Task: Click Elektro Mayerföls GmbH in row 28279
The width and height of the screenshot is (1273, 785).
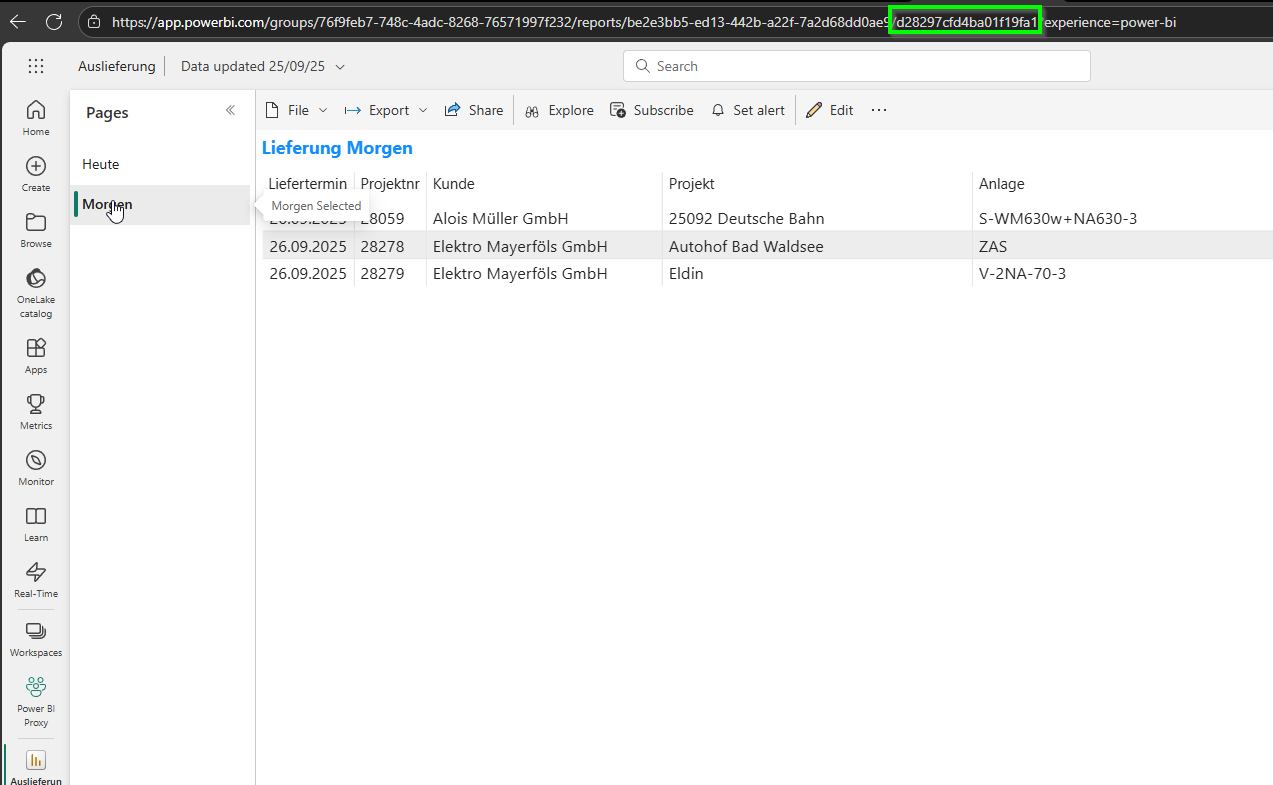Action: pos(520,273)
